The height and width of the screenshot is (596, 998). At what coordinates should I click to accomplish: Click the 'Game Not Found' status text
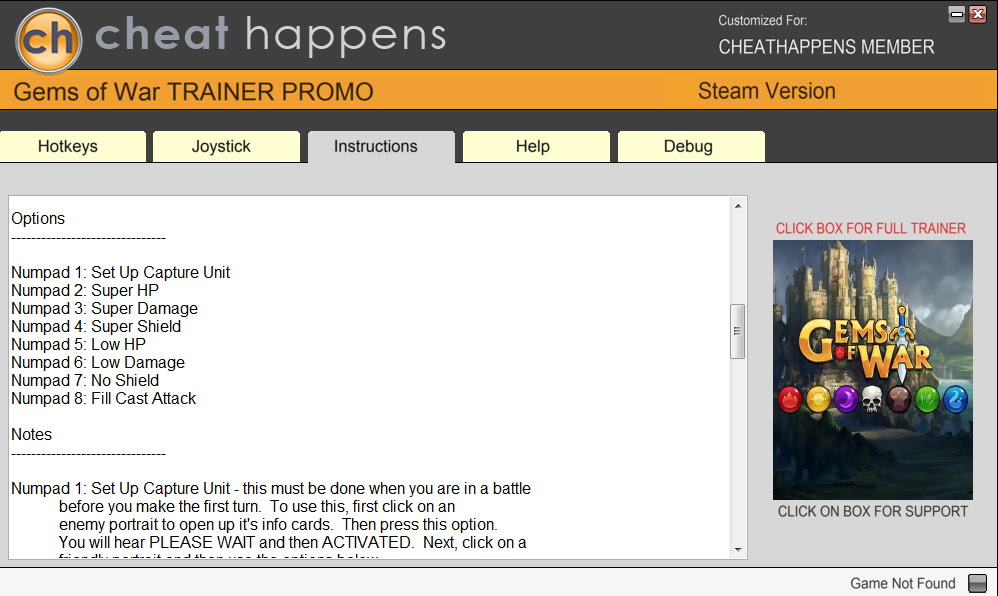point(903,583)
